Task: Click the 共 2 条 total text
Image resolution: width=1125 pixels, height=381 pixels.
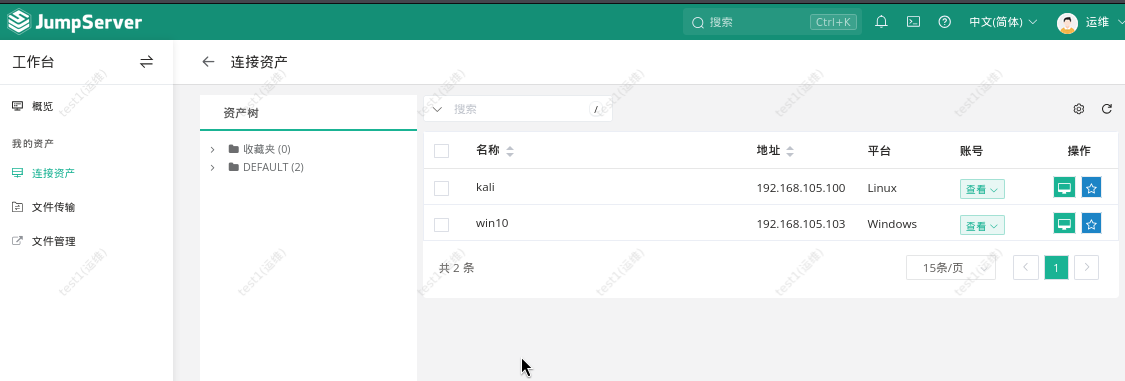Action: coord(456,268)
